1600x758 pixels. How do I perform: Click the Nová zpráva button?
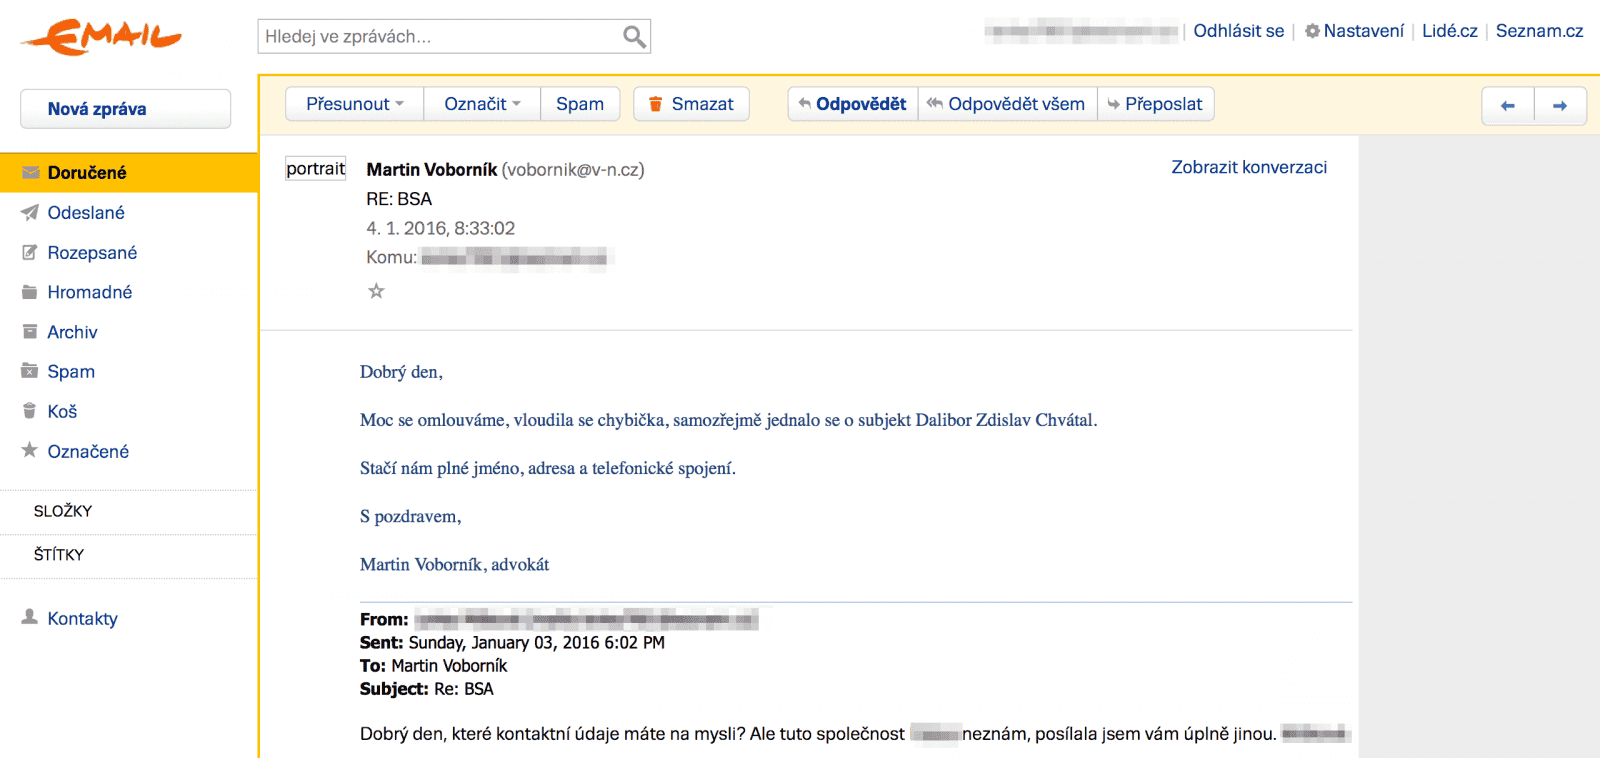pyautogui.click(x=125, y=109)
